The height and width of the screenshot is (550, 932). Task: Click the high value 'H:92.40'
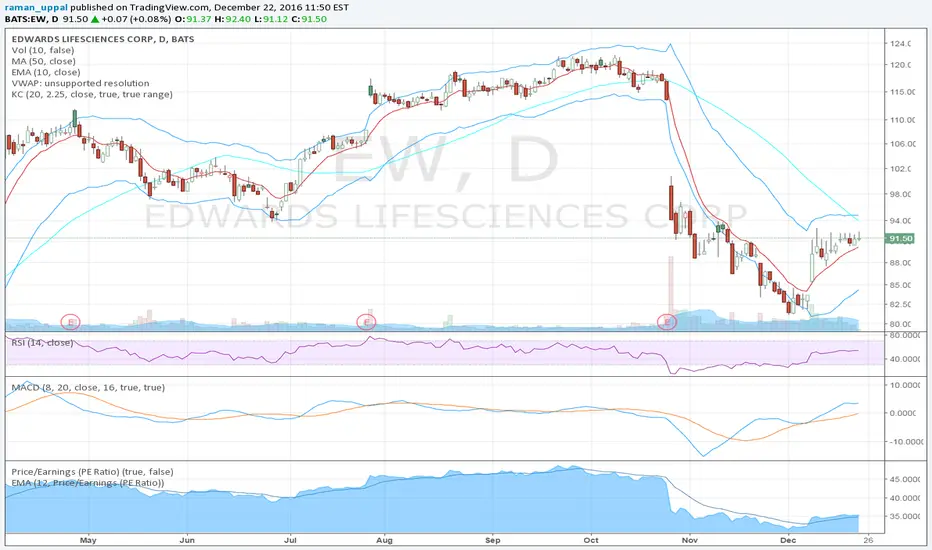point(233,19)
